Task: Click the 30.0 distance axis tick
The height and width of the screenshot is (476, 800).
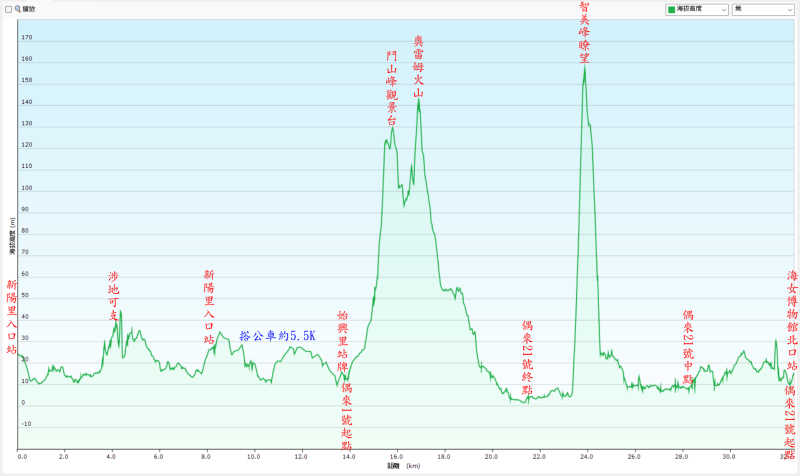Action: tap(729, 457)
